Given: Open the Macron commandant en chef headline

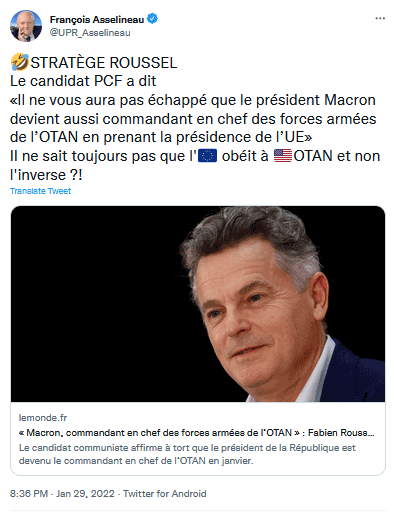Looking at the screenshot, I should pyautogui.click(x=197, y=433).
